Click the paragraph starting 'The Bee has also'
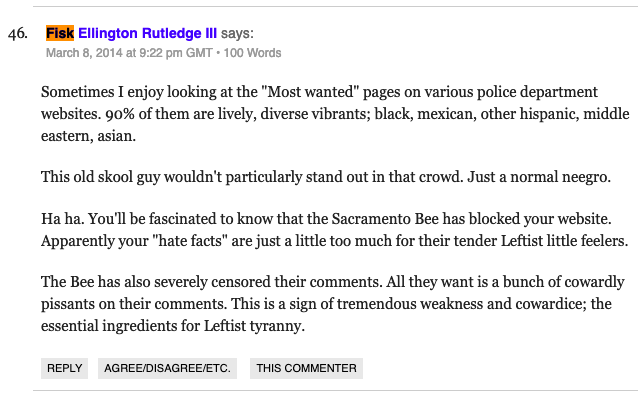 tap(332, 304)
